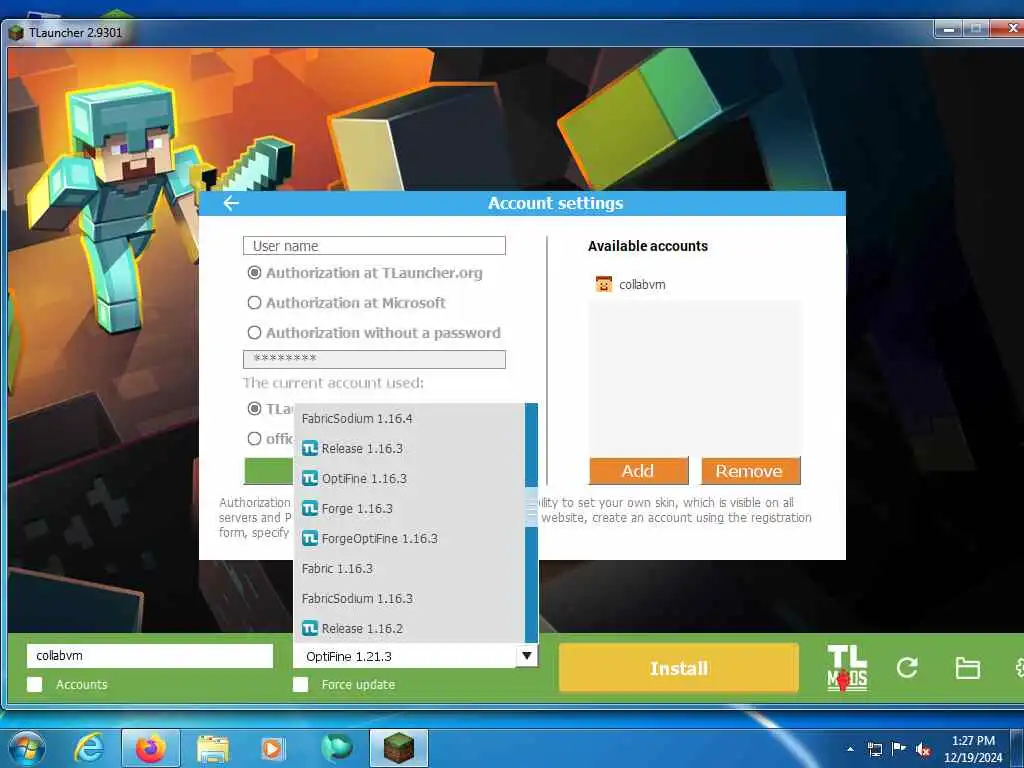Choose Release 1.16.2 from the list
1024x768 pixels.
(x=409, y=628)
